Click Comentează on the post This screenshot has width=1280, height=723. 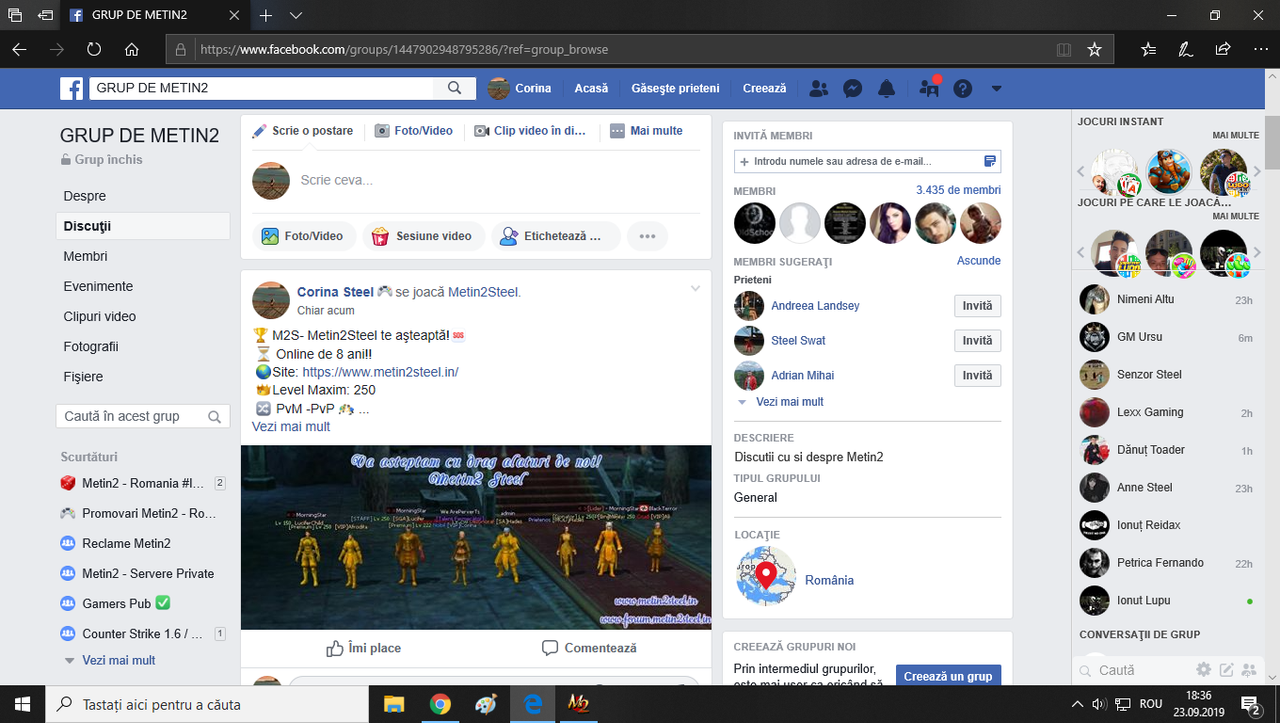coord(589,648)
